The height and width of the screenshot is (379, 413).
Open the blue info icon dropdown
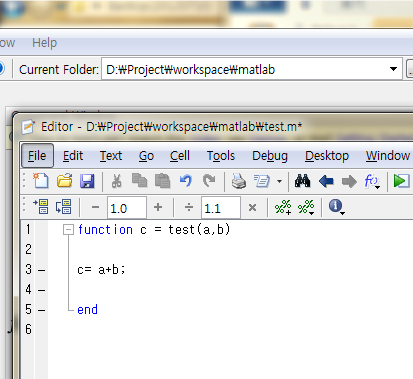pyautogui.click(x=336, y=207)
